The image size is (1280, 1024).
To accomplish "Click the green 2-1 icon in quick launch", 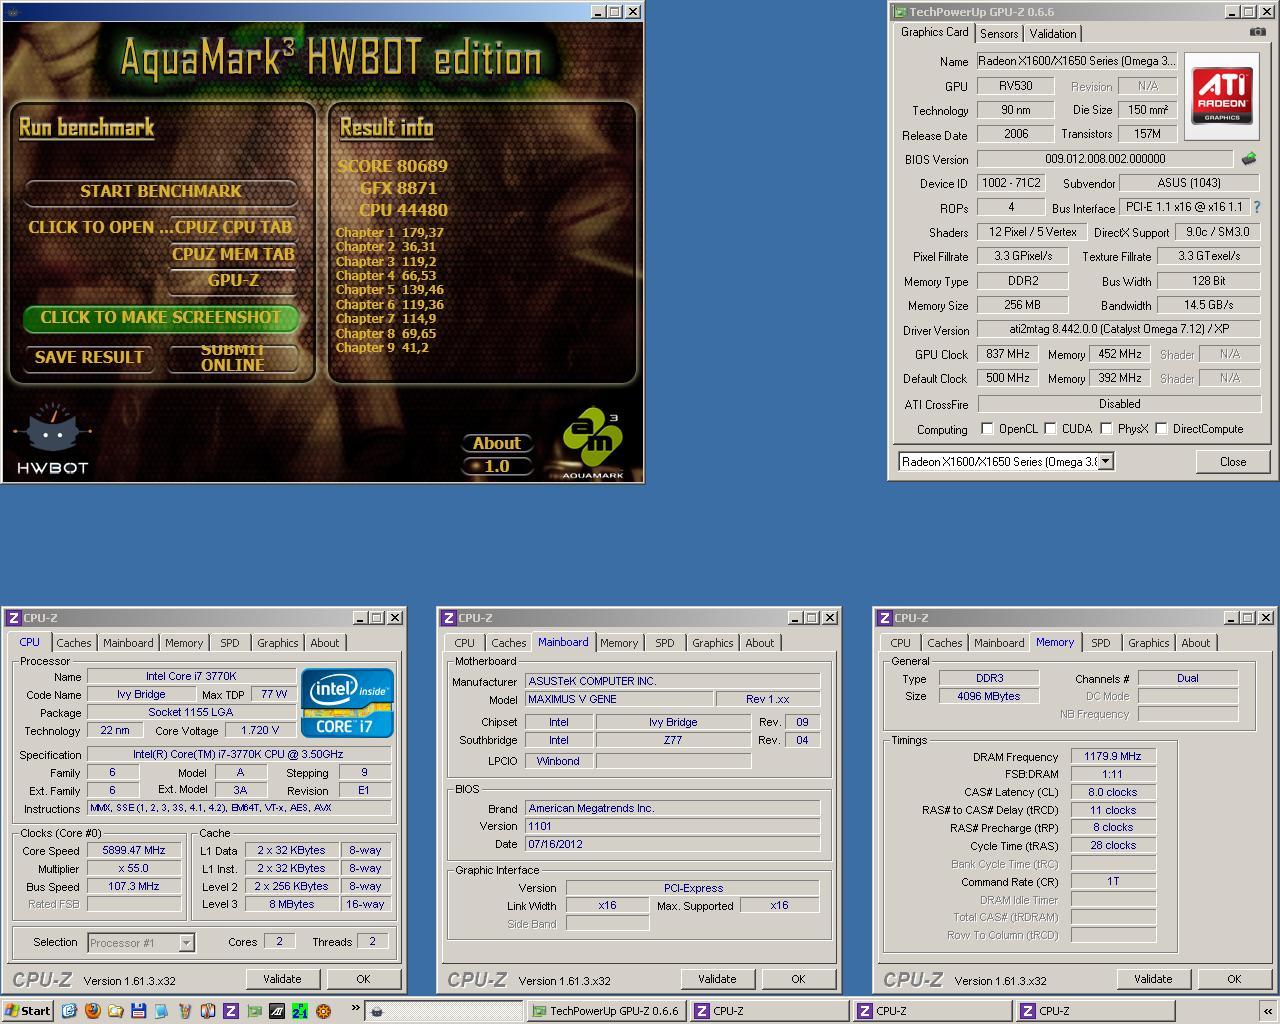I will (x=300, y=1011).
